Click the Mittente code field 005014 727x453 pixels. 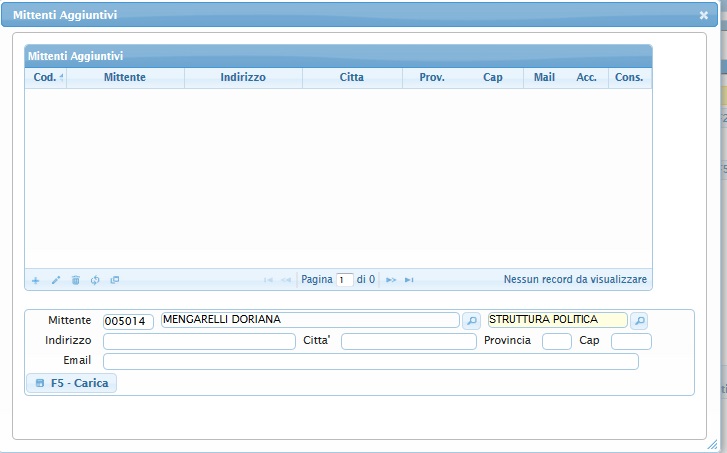(128, 321)
